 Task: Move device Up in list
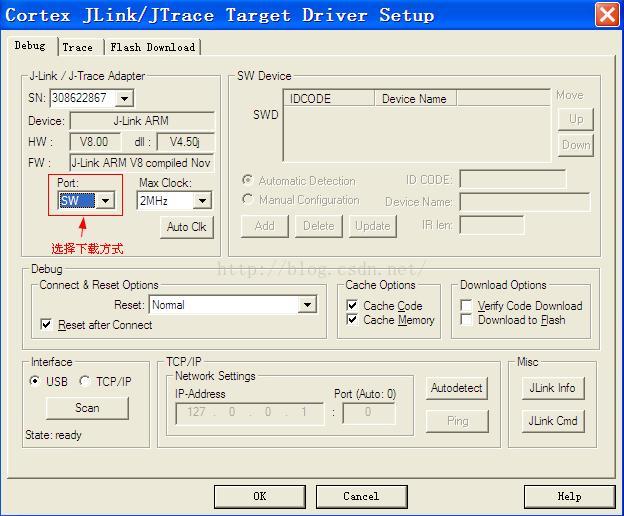pos(576,119)
